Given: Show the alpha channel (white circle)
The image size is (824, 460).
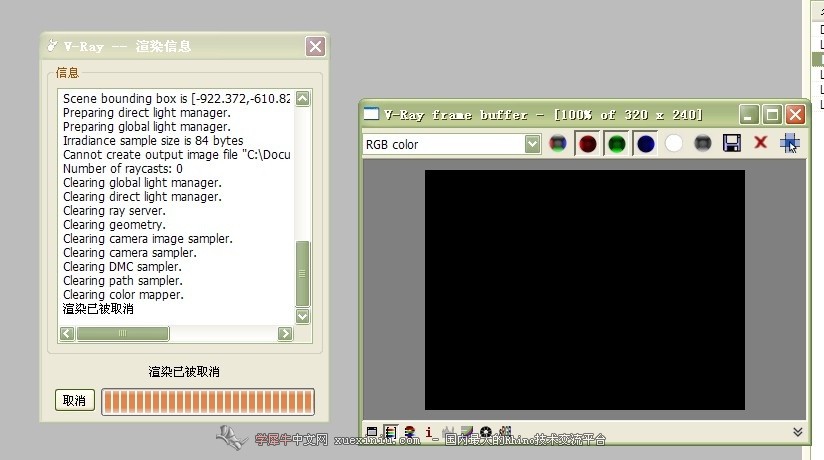Looking at the screenshot, I should click(674, 143).
